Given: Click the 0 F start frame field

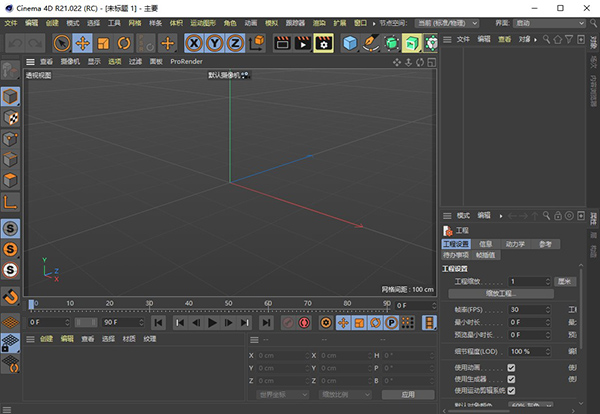Looking at the screenshot, I should (49, 323).
